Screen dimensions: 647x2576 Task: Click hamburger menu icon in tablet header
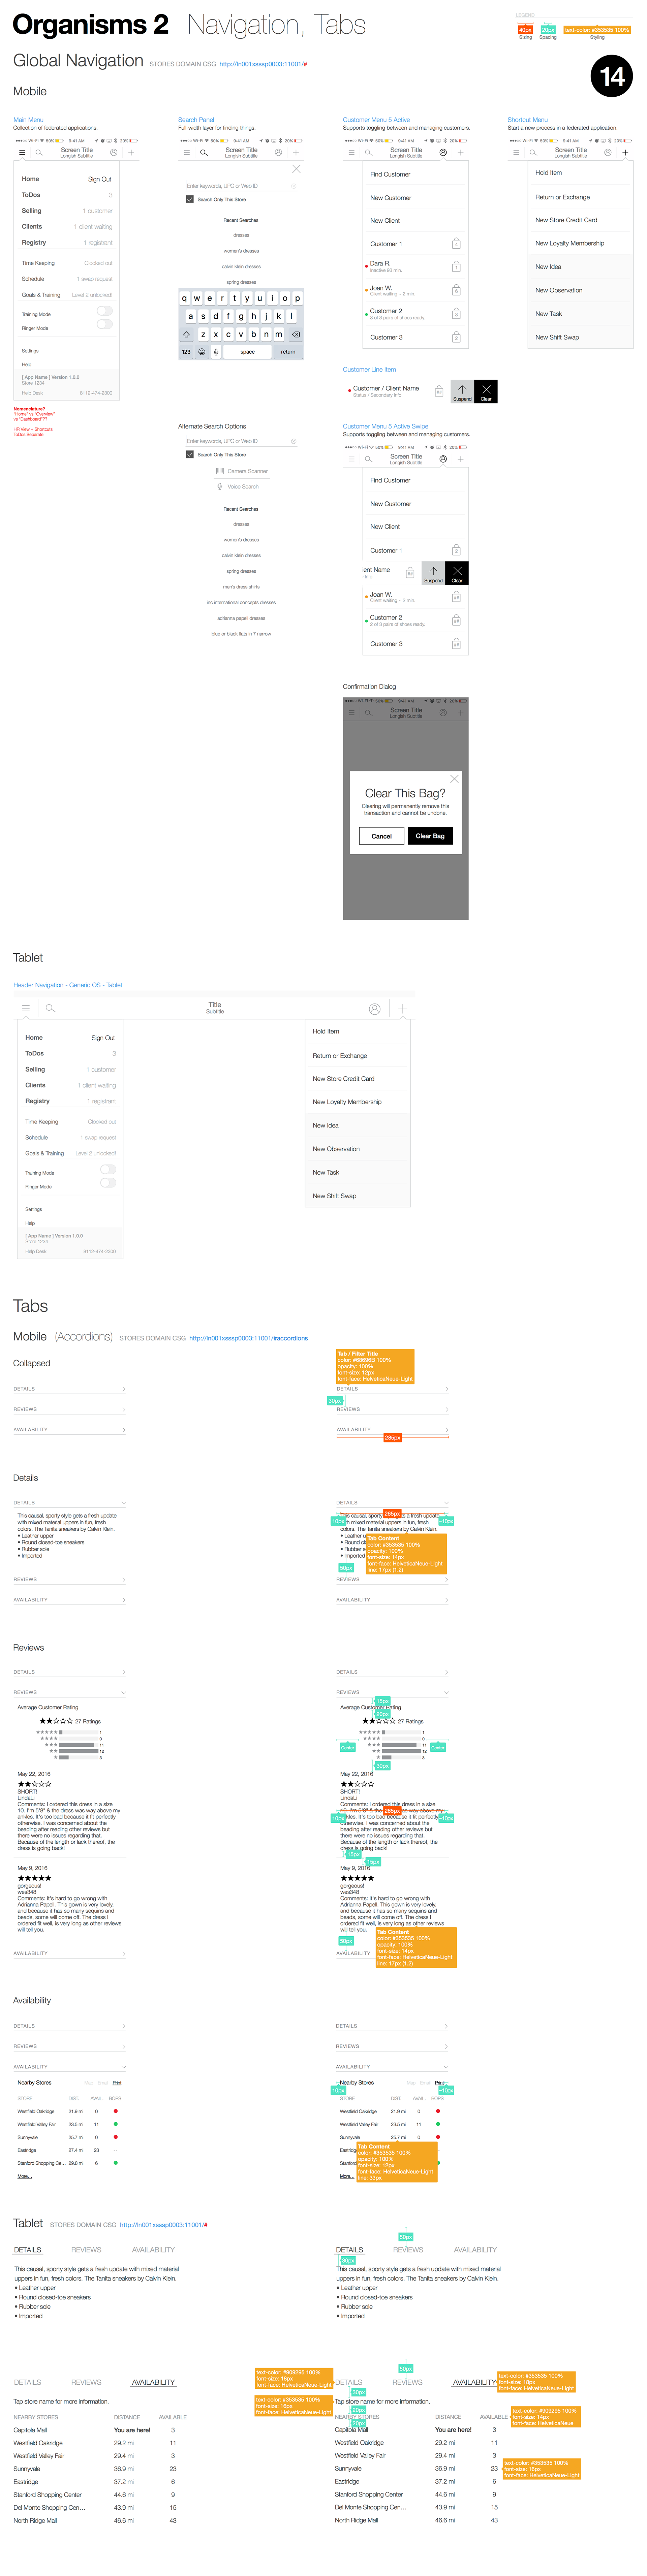(26, 1008)
